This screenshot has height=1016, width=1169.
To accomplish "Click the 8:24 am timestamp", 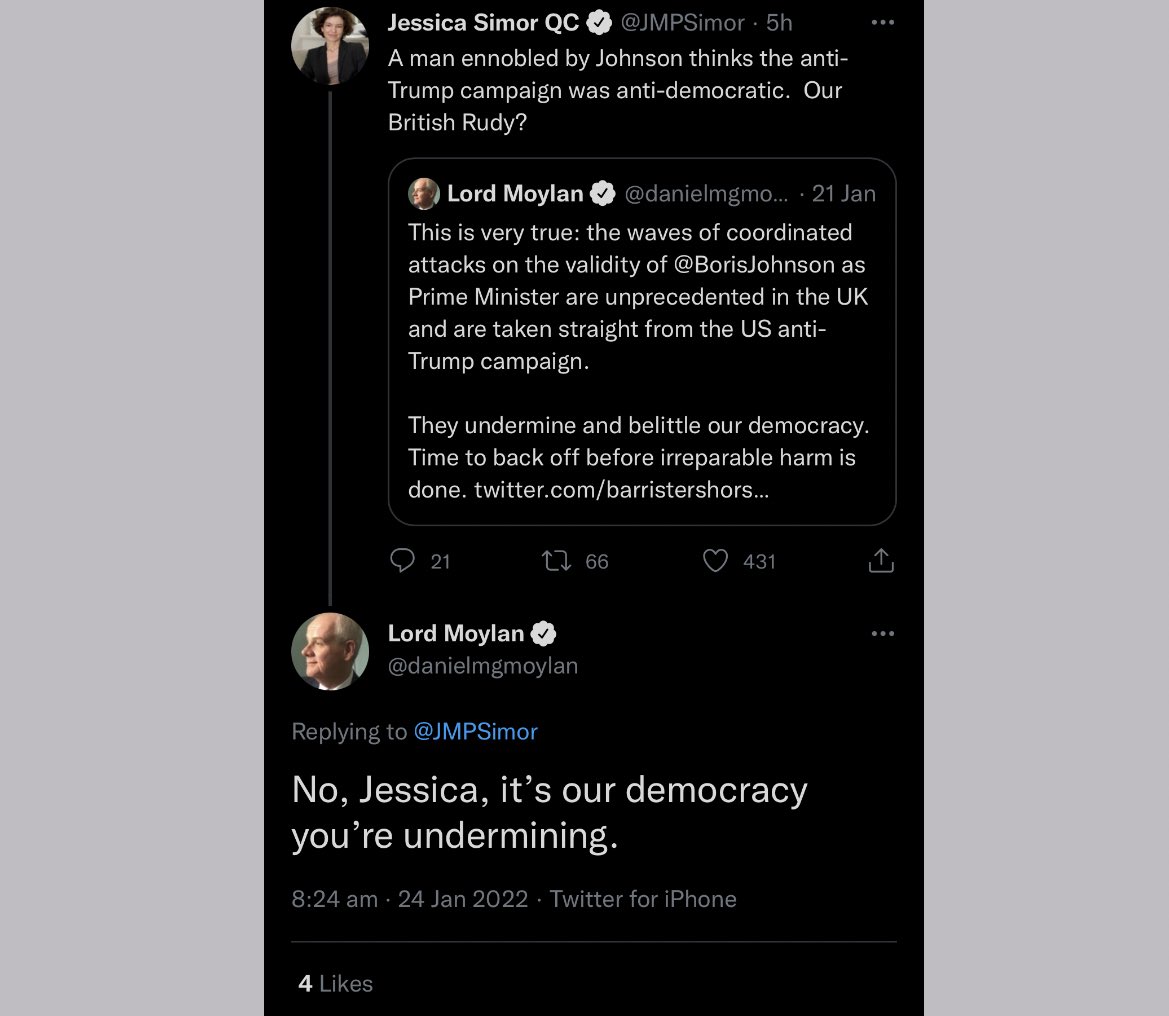I will click(335, 899).
